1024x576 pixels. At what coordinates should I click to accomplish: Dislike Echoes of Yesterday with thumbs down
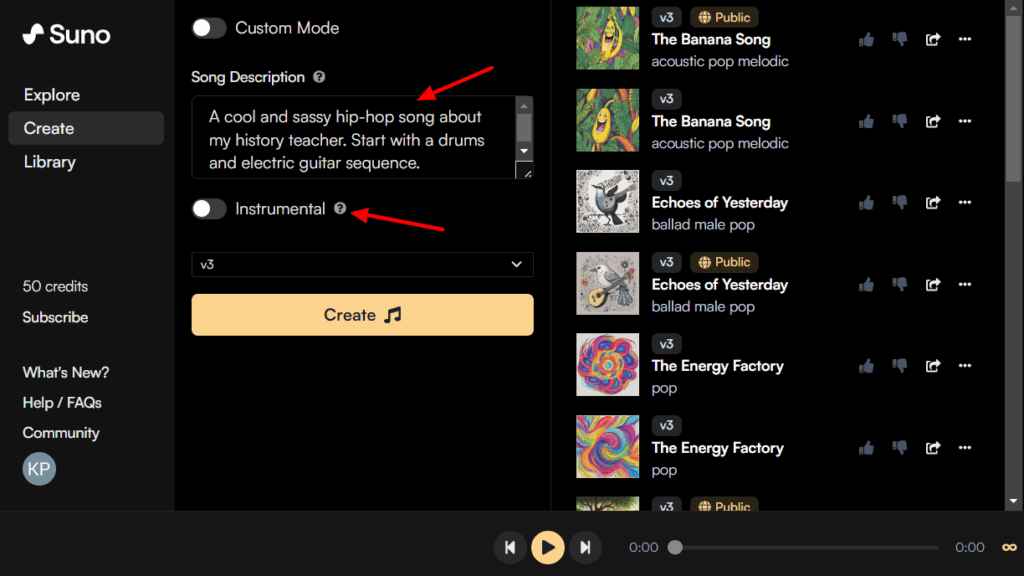click(899, 202)
